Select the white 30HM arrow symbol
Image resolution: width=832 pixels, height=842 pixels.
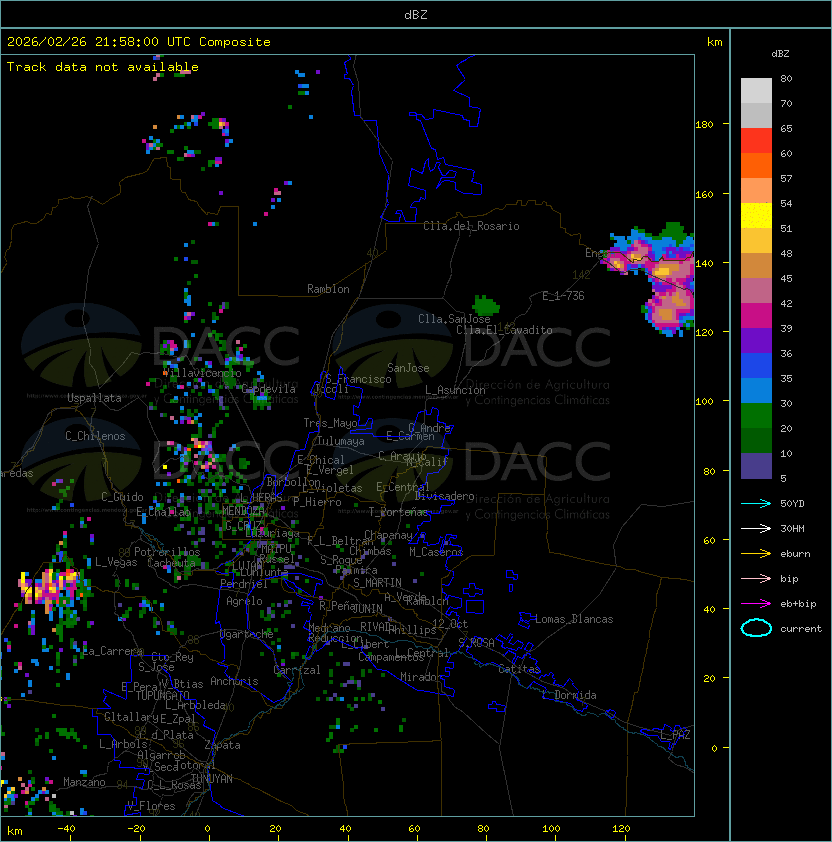pos(756,528)
